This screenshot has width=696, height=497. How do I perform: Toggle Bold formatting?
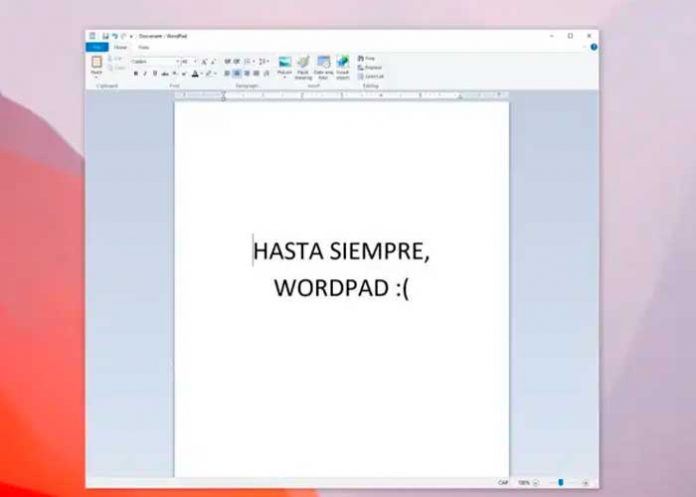(135, 73)
